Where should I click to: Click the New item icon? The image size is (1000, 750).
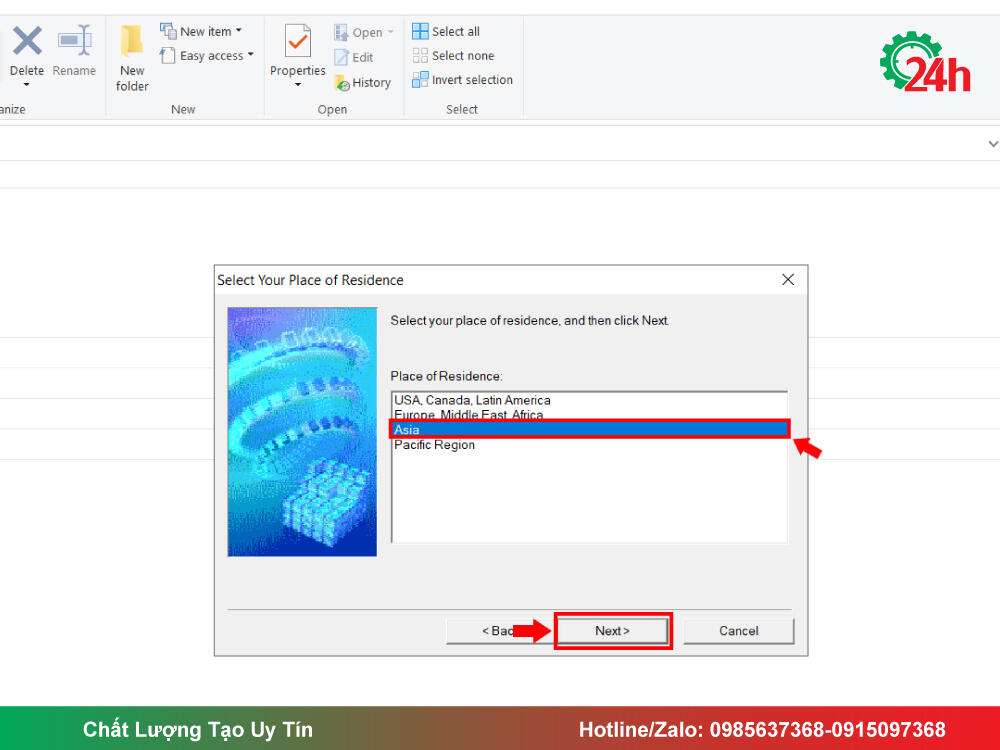(168, 31)
